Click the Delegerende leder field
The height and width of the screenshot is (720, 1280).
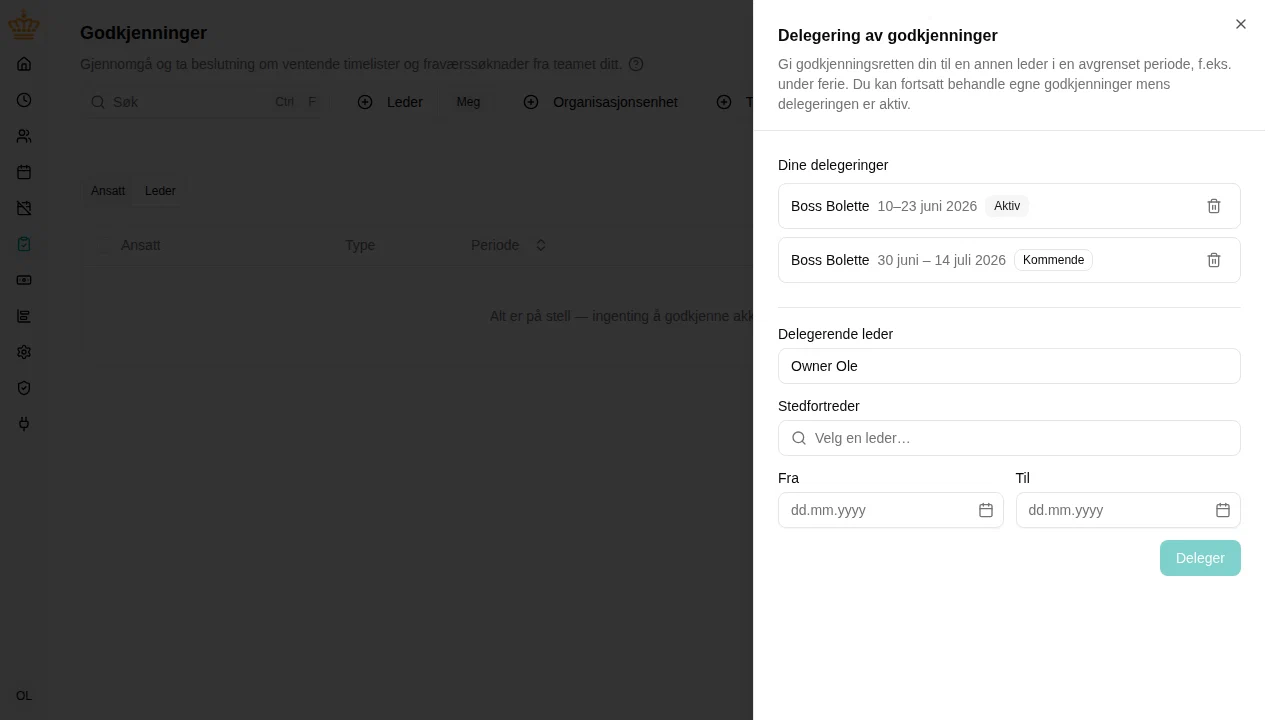[x=1009, y=366]
